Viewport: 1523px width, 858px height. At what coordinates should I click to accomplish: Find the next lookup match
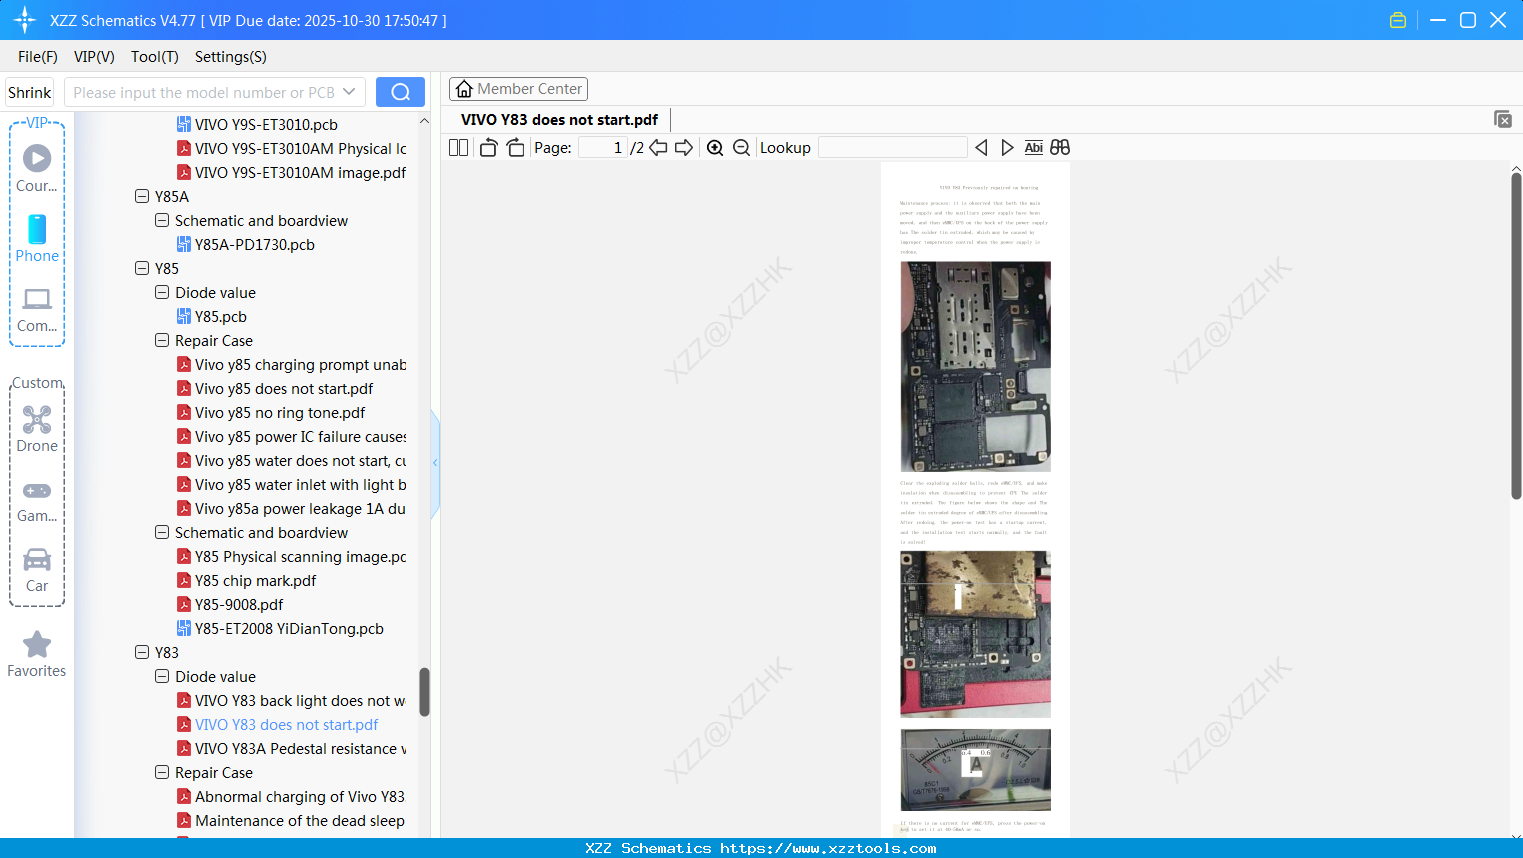tap(1007, 148)
